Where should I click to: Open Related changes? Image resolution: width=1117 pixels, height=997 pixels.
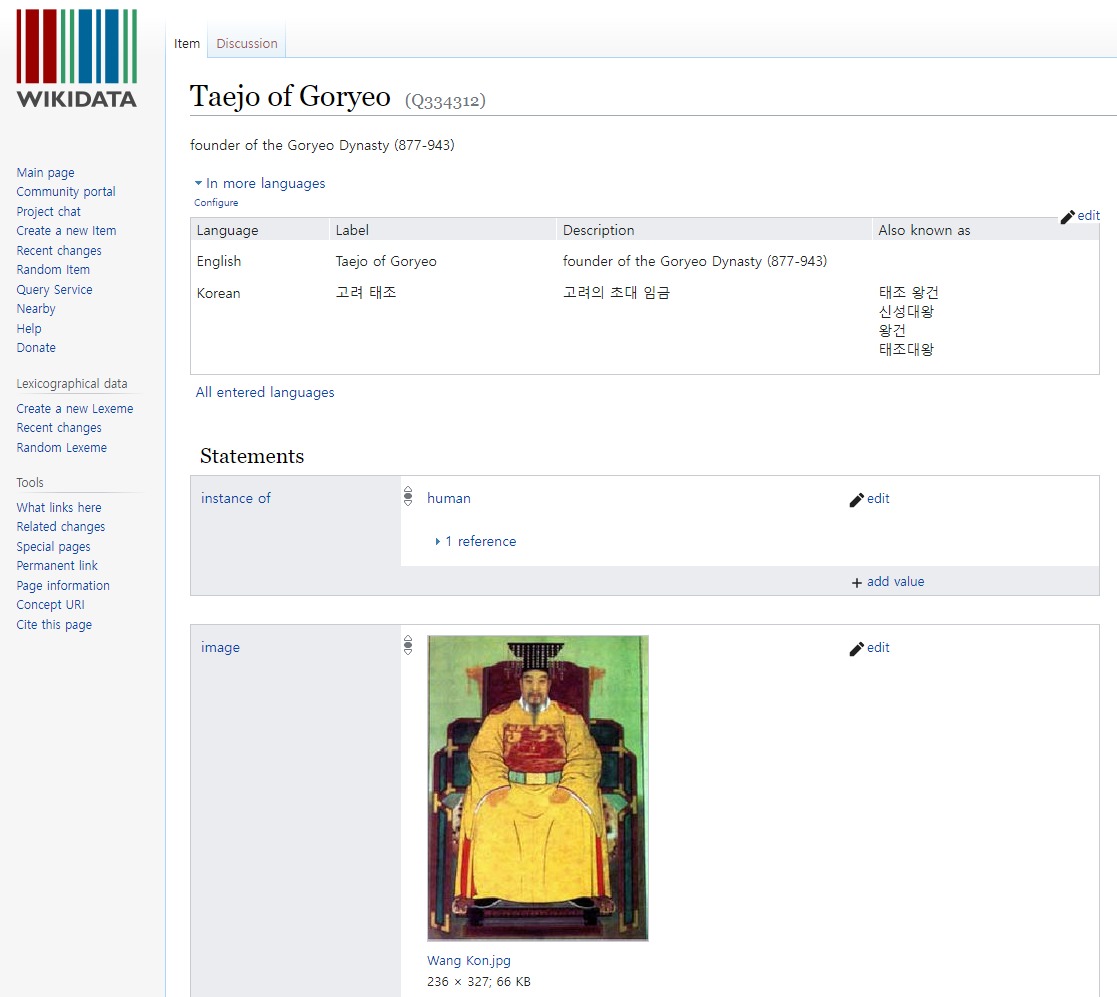coord(61,527)
